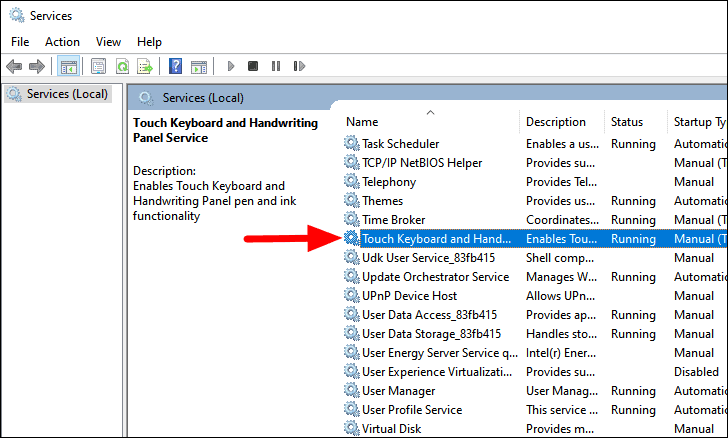Open the View menu
Image resolution: width=728 pixels, height=438 pixels.
[x=108, y=42]
